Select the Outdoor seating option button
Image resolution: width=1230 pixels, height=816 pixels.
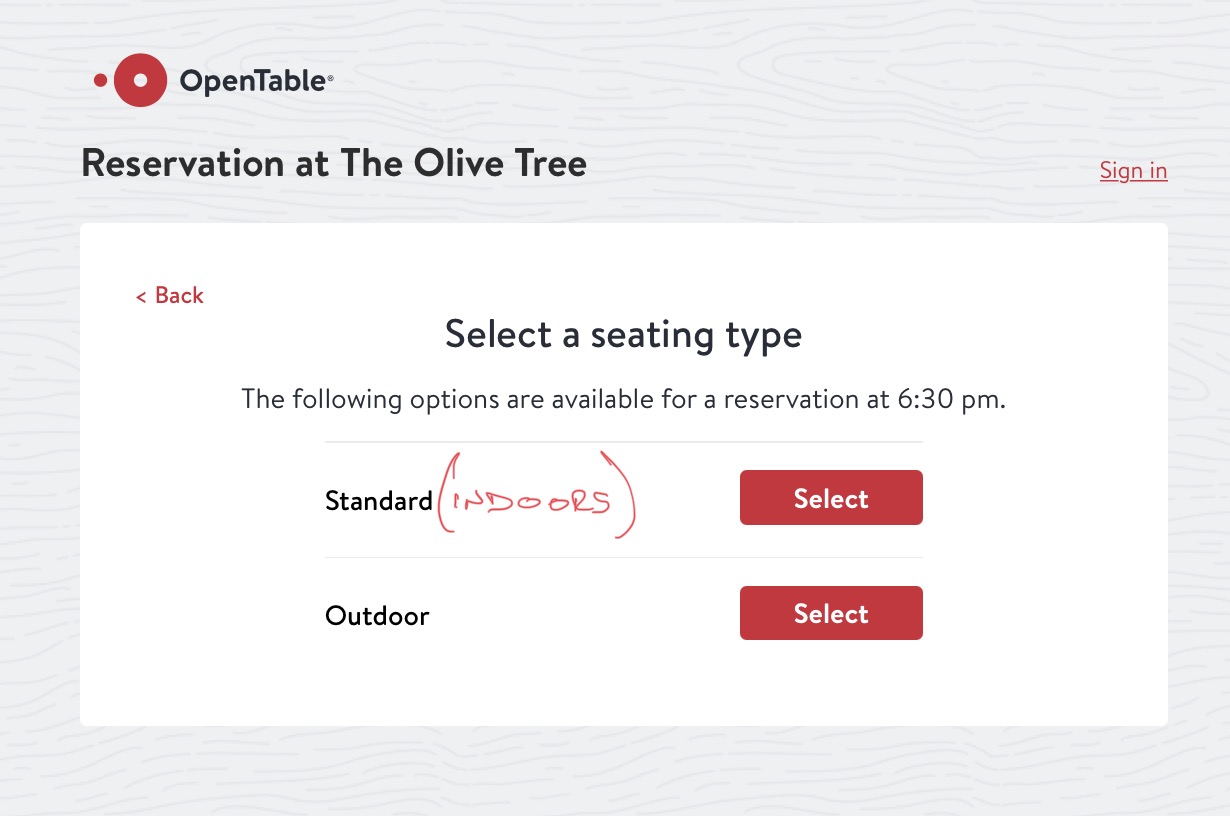point(831,613)
